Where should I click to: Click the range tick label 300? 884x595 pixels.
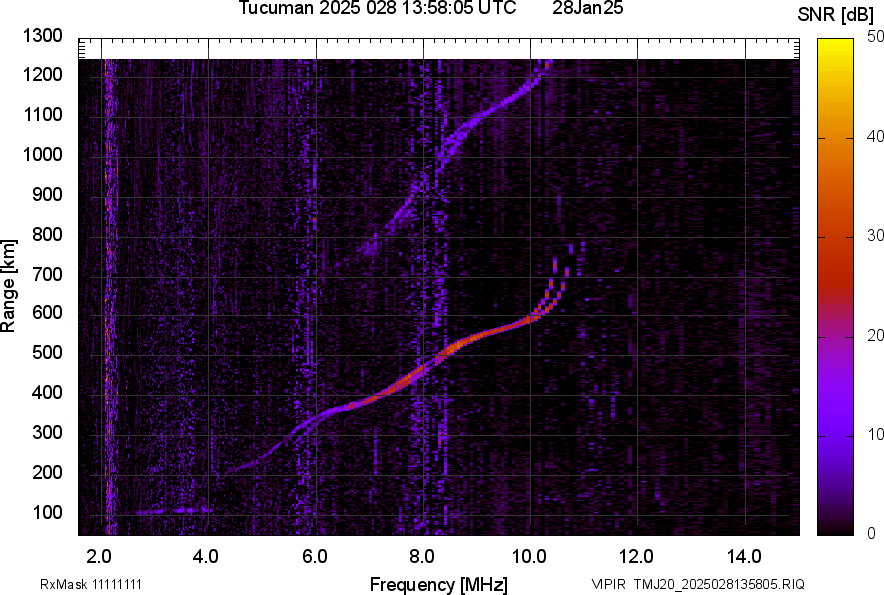47,433
